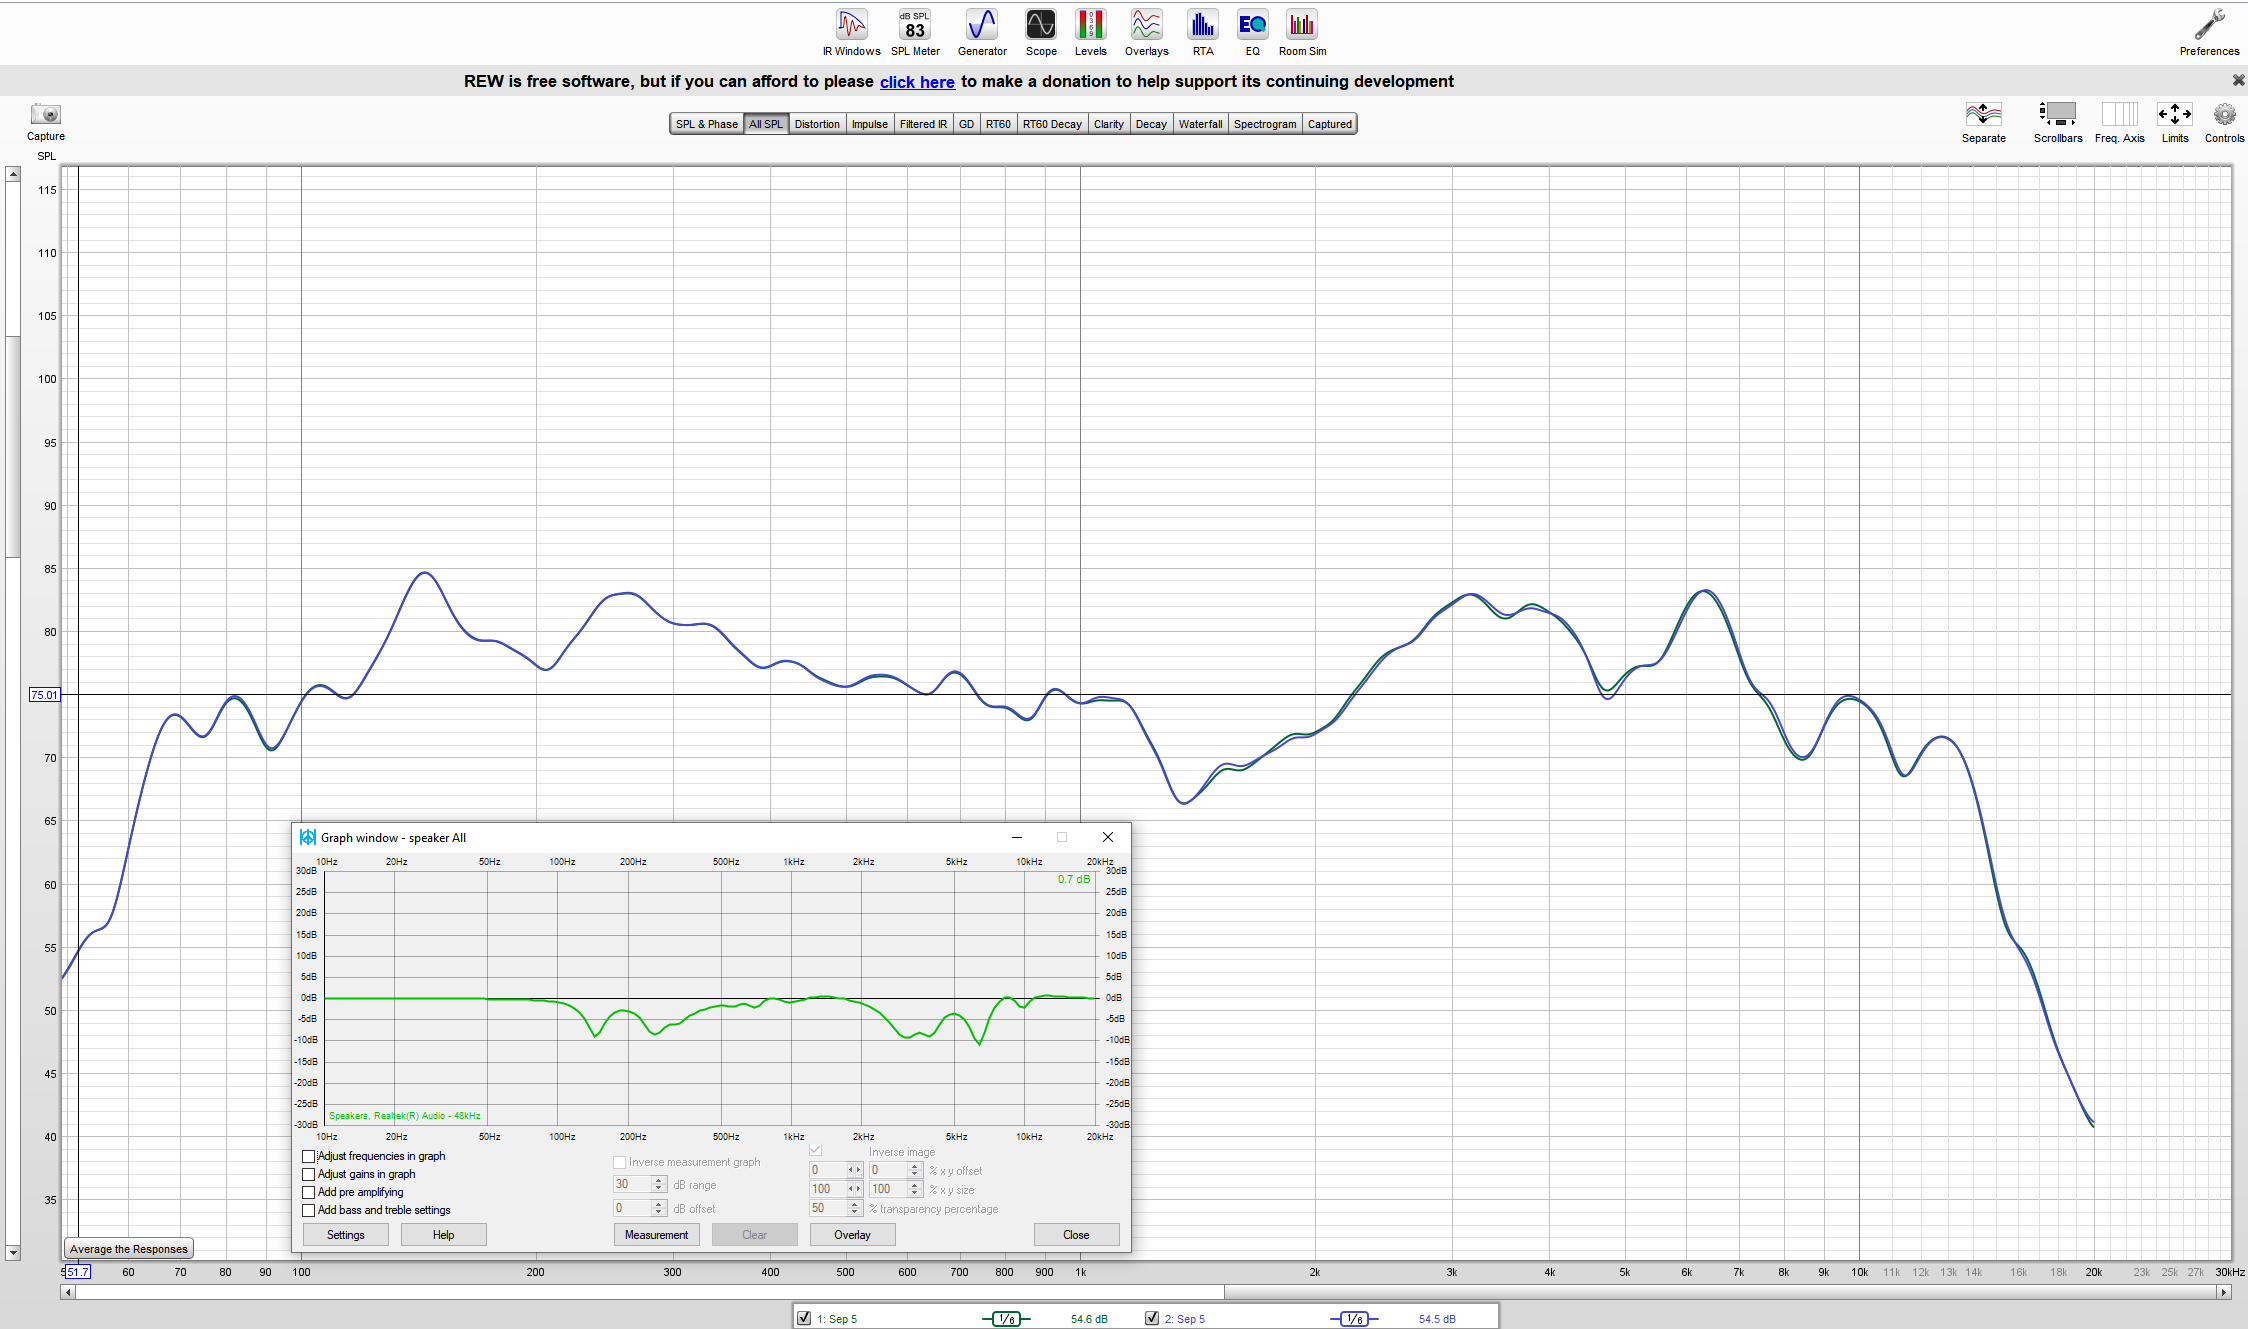Open the Clarity tab
This screenshot has width=2248, height=1329.
tap(1108, 124)
